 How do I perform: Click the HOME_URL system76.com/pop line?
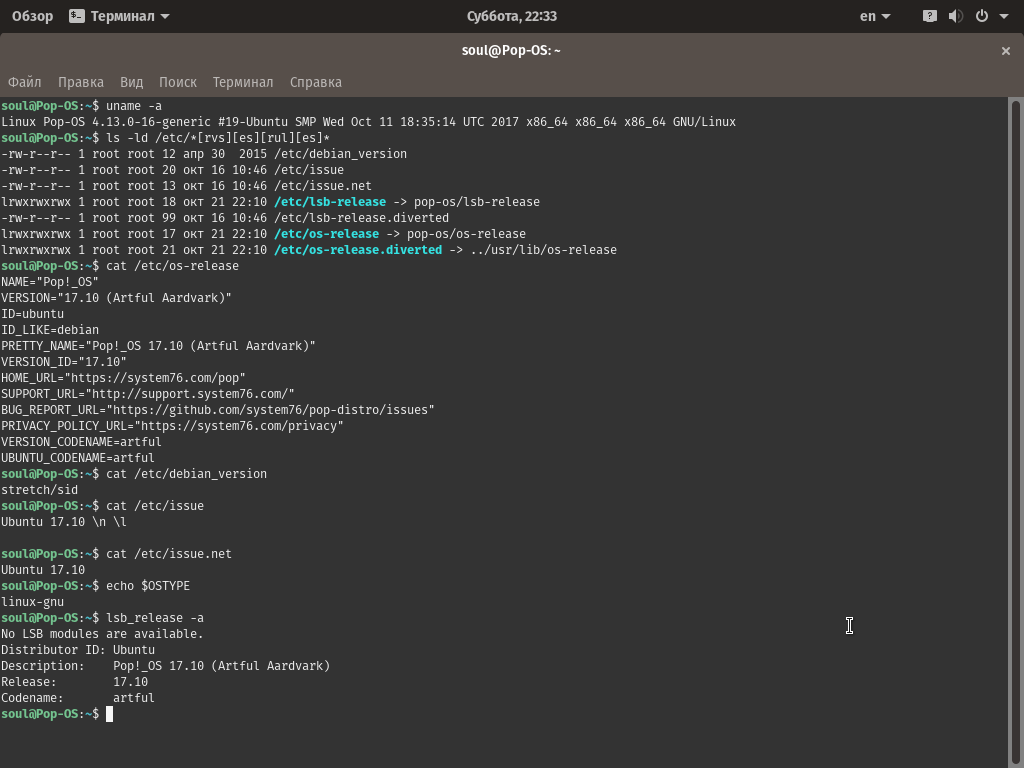point(123,378)
